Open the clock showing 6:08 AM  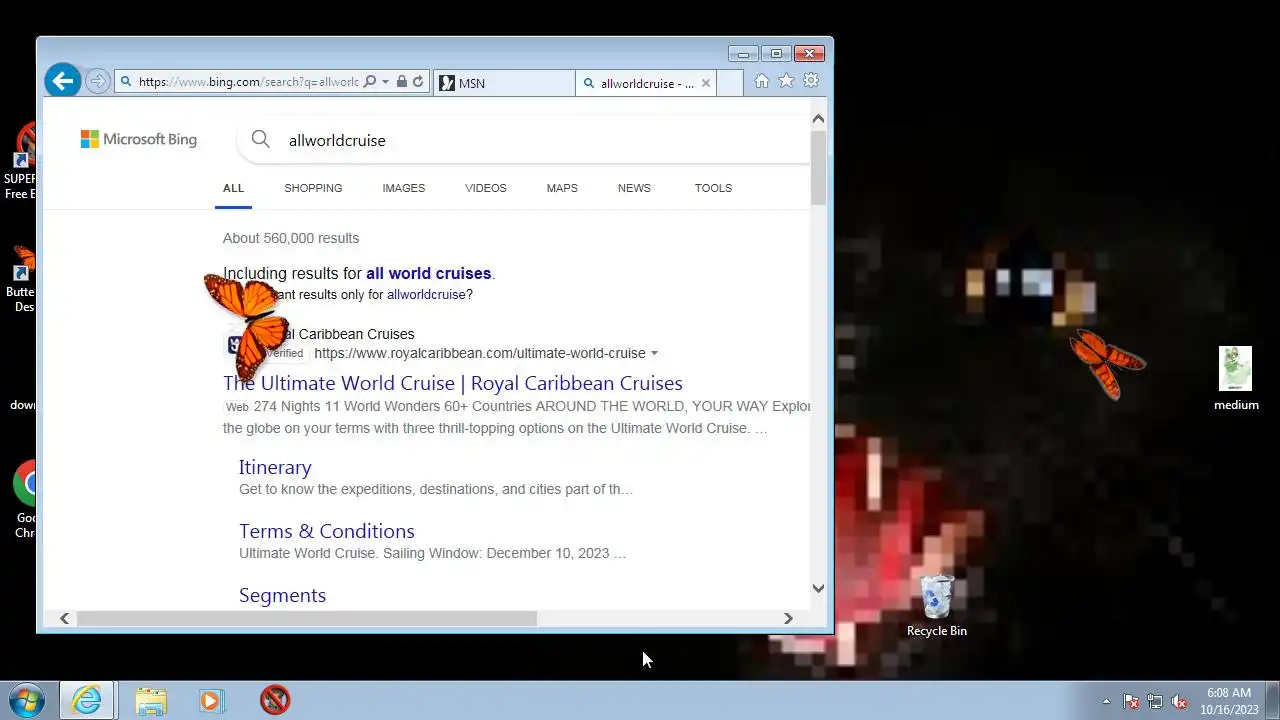click(1228, 700)
